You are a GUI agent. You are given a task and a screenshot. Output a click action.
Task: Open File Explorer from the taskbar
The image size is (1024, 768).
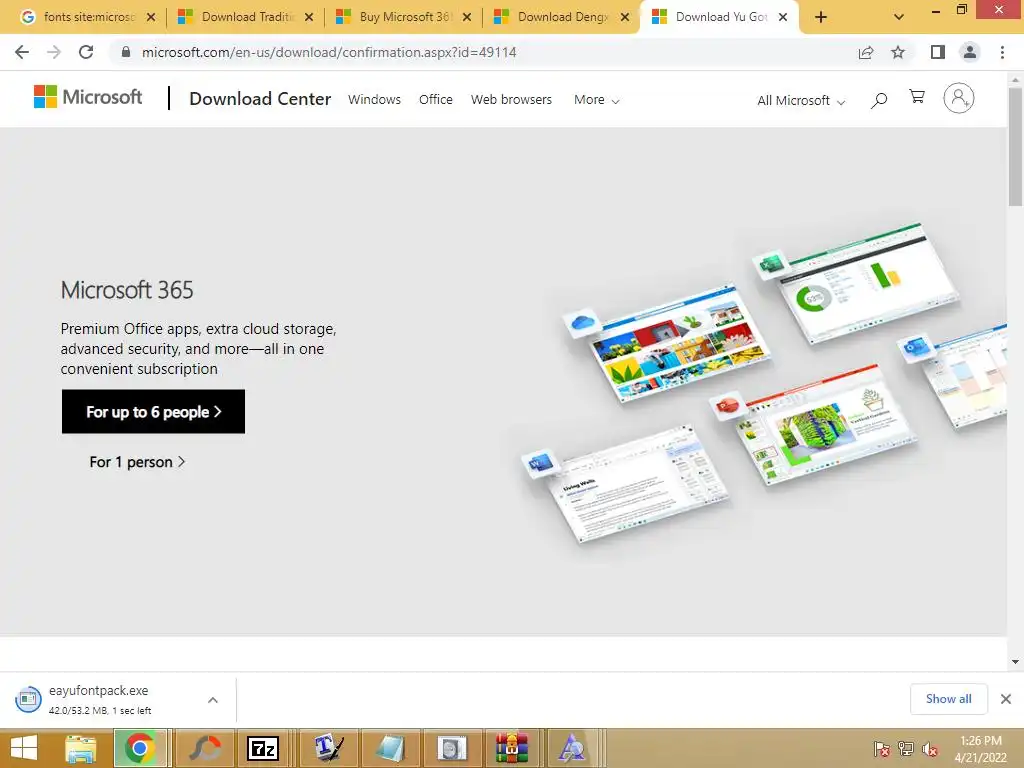[80, 748]
